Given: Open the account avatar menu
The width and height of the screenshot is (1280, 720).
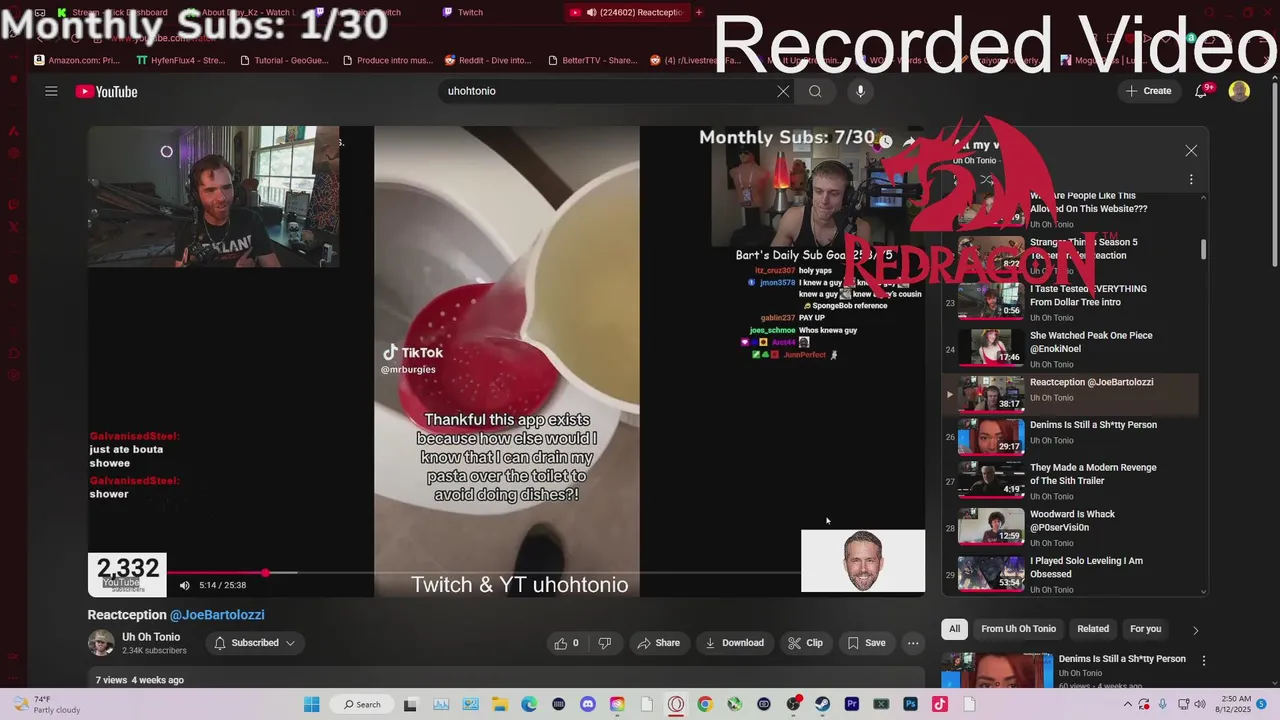Looking at the screenshot, I should 1239,91.
